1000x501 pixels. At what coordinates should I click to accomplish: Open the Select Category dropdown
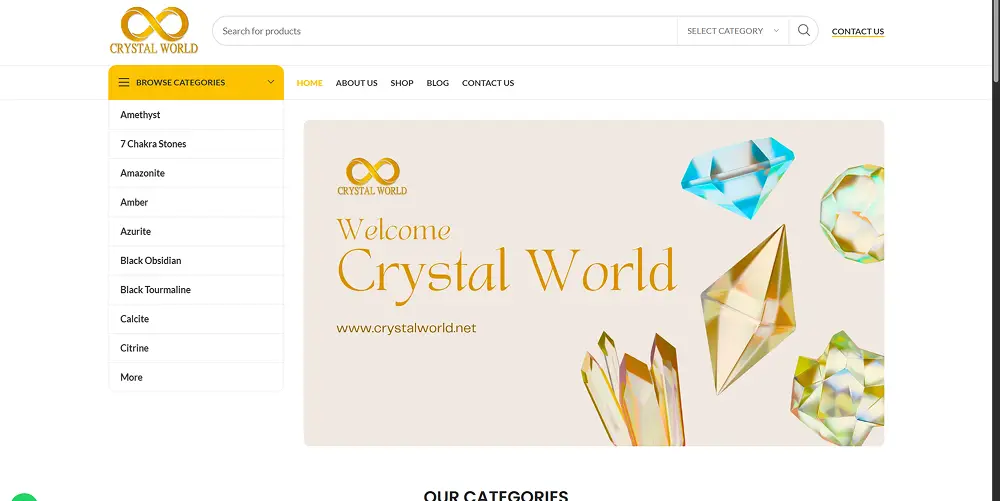coord(733,31)
